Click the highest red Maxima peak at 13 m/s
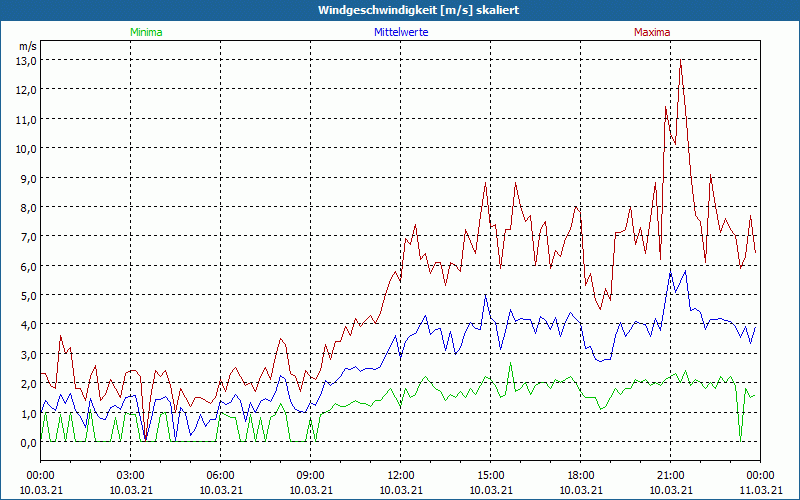 [x=681, y=61]
